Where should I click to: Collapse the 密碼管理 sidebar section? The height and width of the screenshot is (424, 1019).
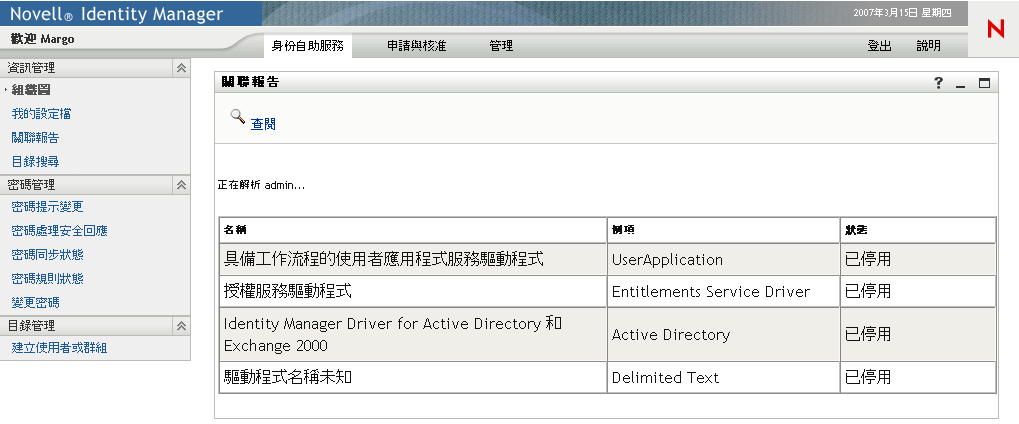pyautogui.click(x=181, y=185)
